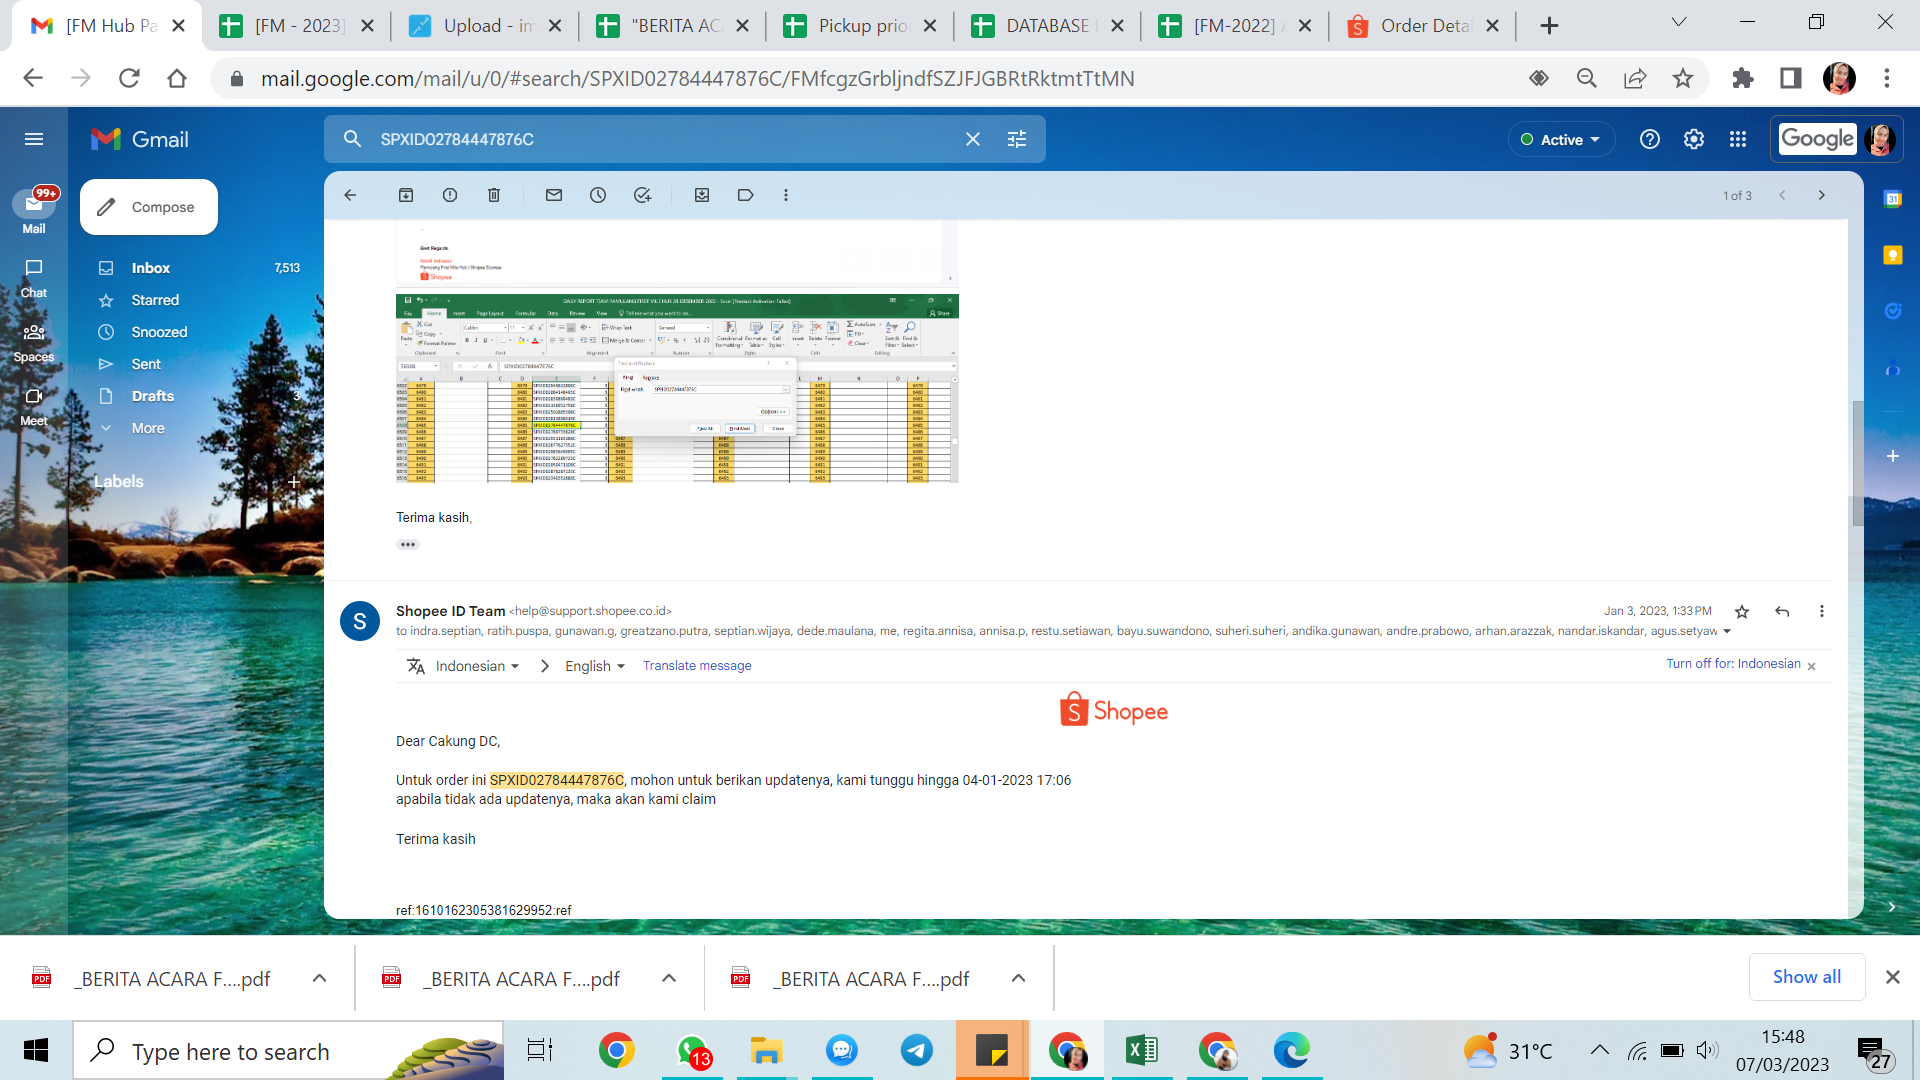Change target language English dropdown
Image resolution: width=1920 pixels, height=1080 pixels.
pyautogui.click(x=595, y=666)
